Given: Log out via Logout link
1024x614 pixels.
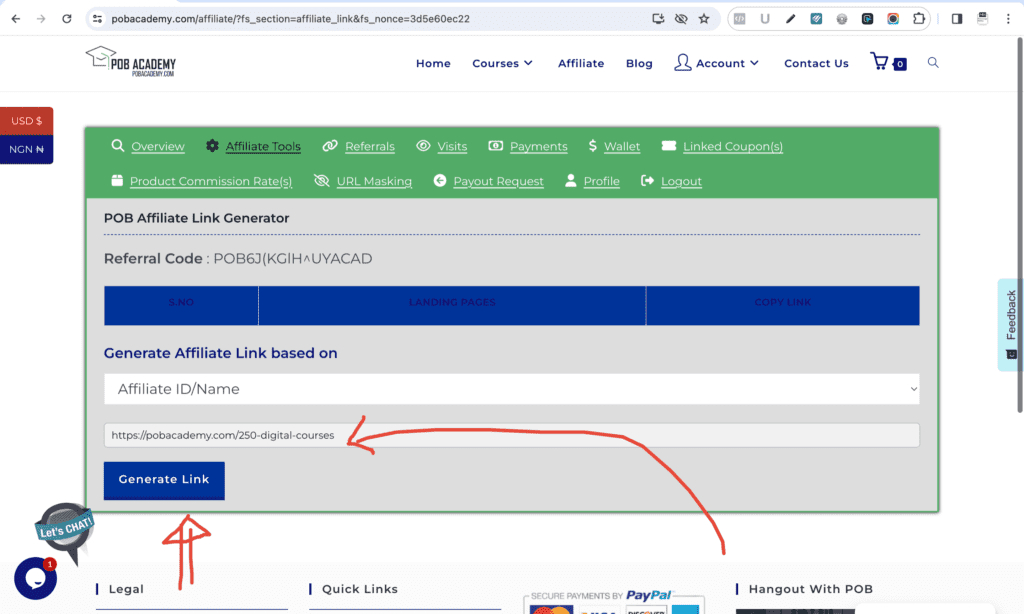Looking at the screenshot, I should [x=681, y=181].
